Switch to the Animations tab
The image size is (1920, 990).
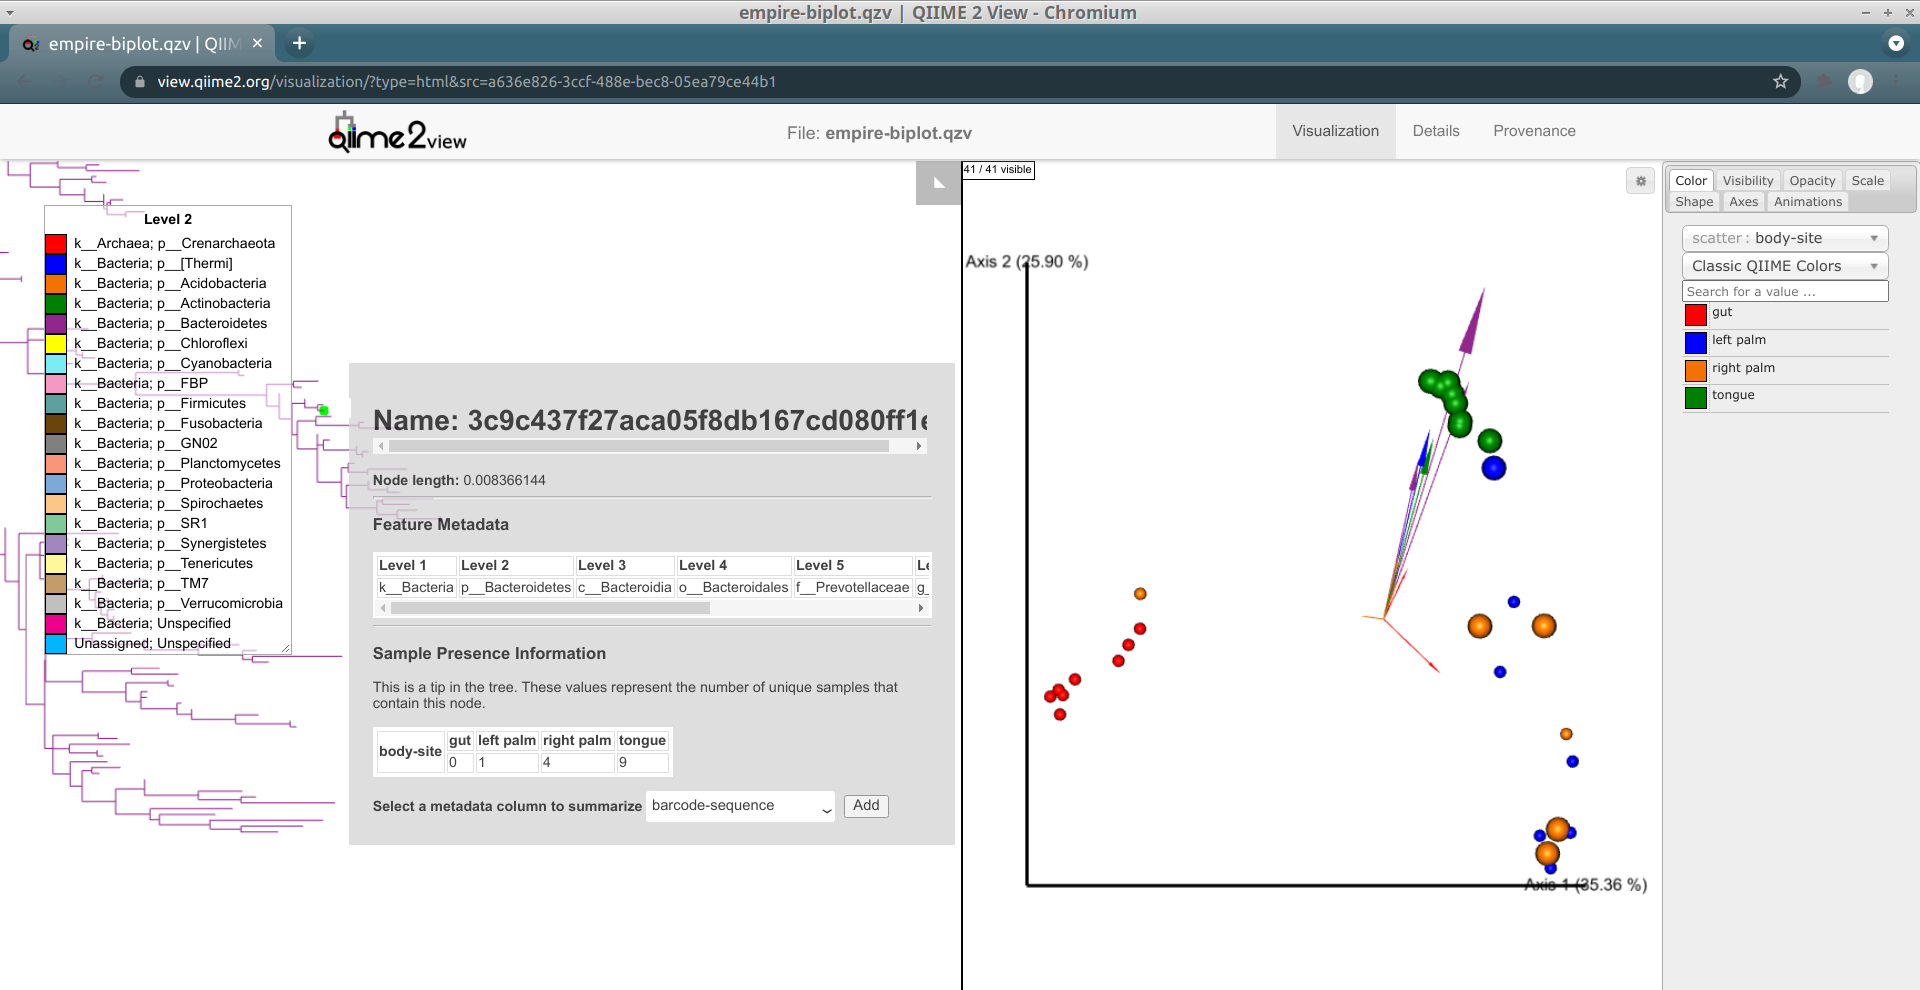(1807, 202)
